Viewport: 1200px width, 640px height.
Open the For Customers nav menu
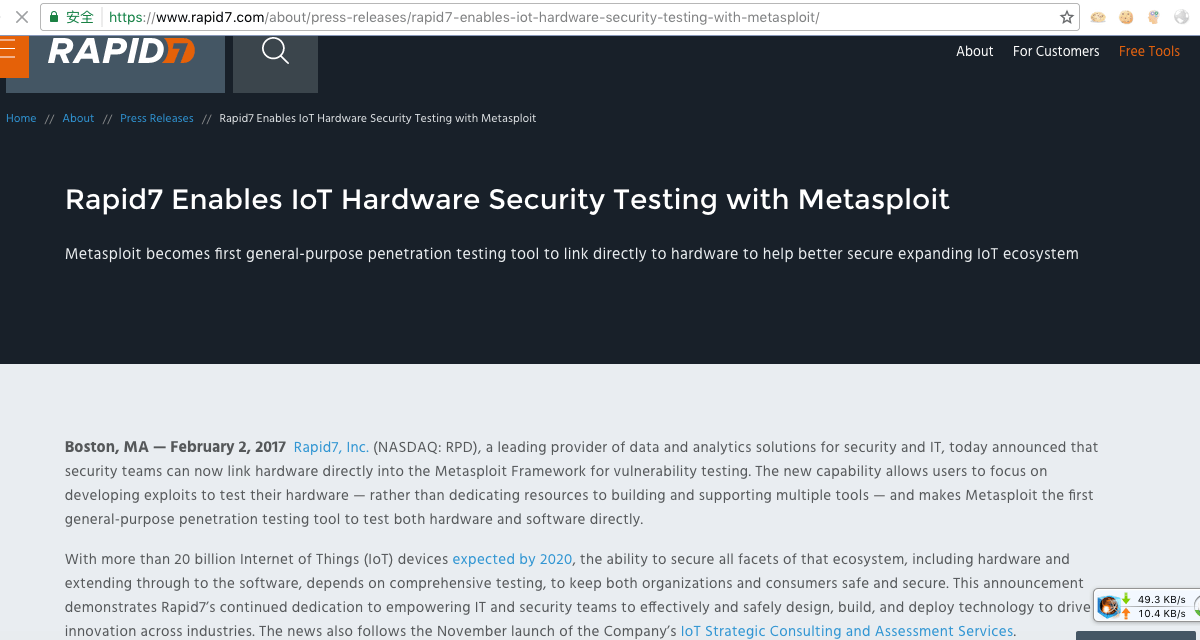(x=1055, y=51)
